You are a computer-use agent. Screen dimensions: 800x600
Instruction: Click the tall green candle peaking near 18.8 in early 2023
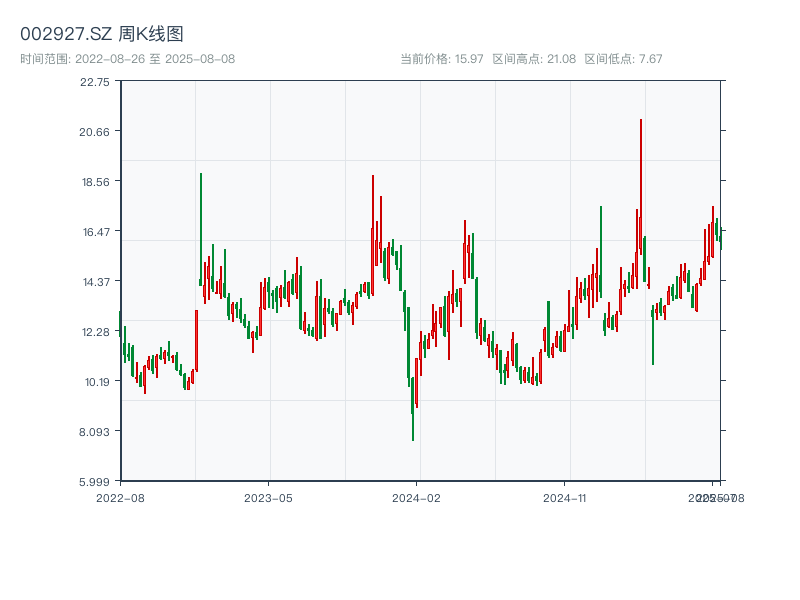point(201,229)
